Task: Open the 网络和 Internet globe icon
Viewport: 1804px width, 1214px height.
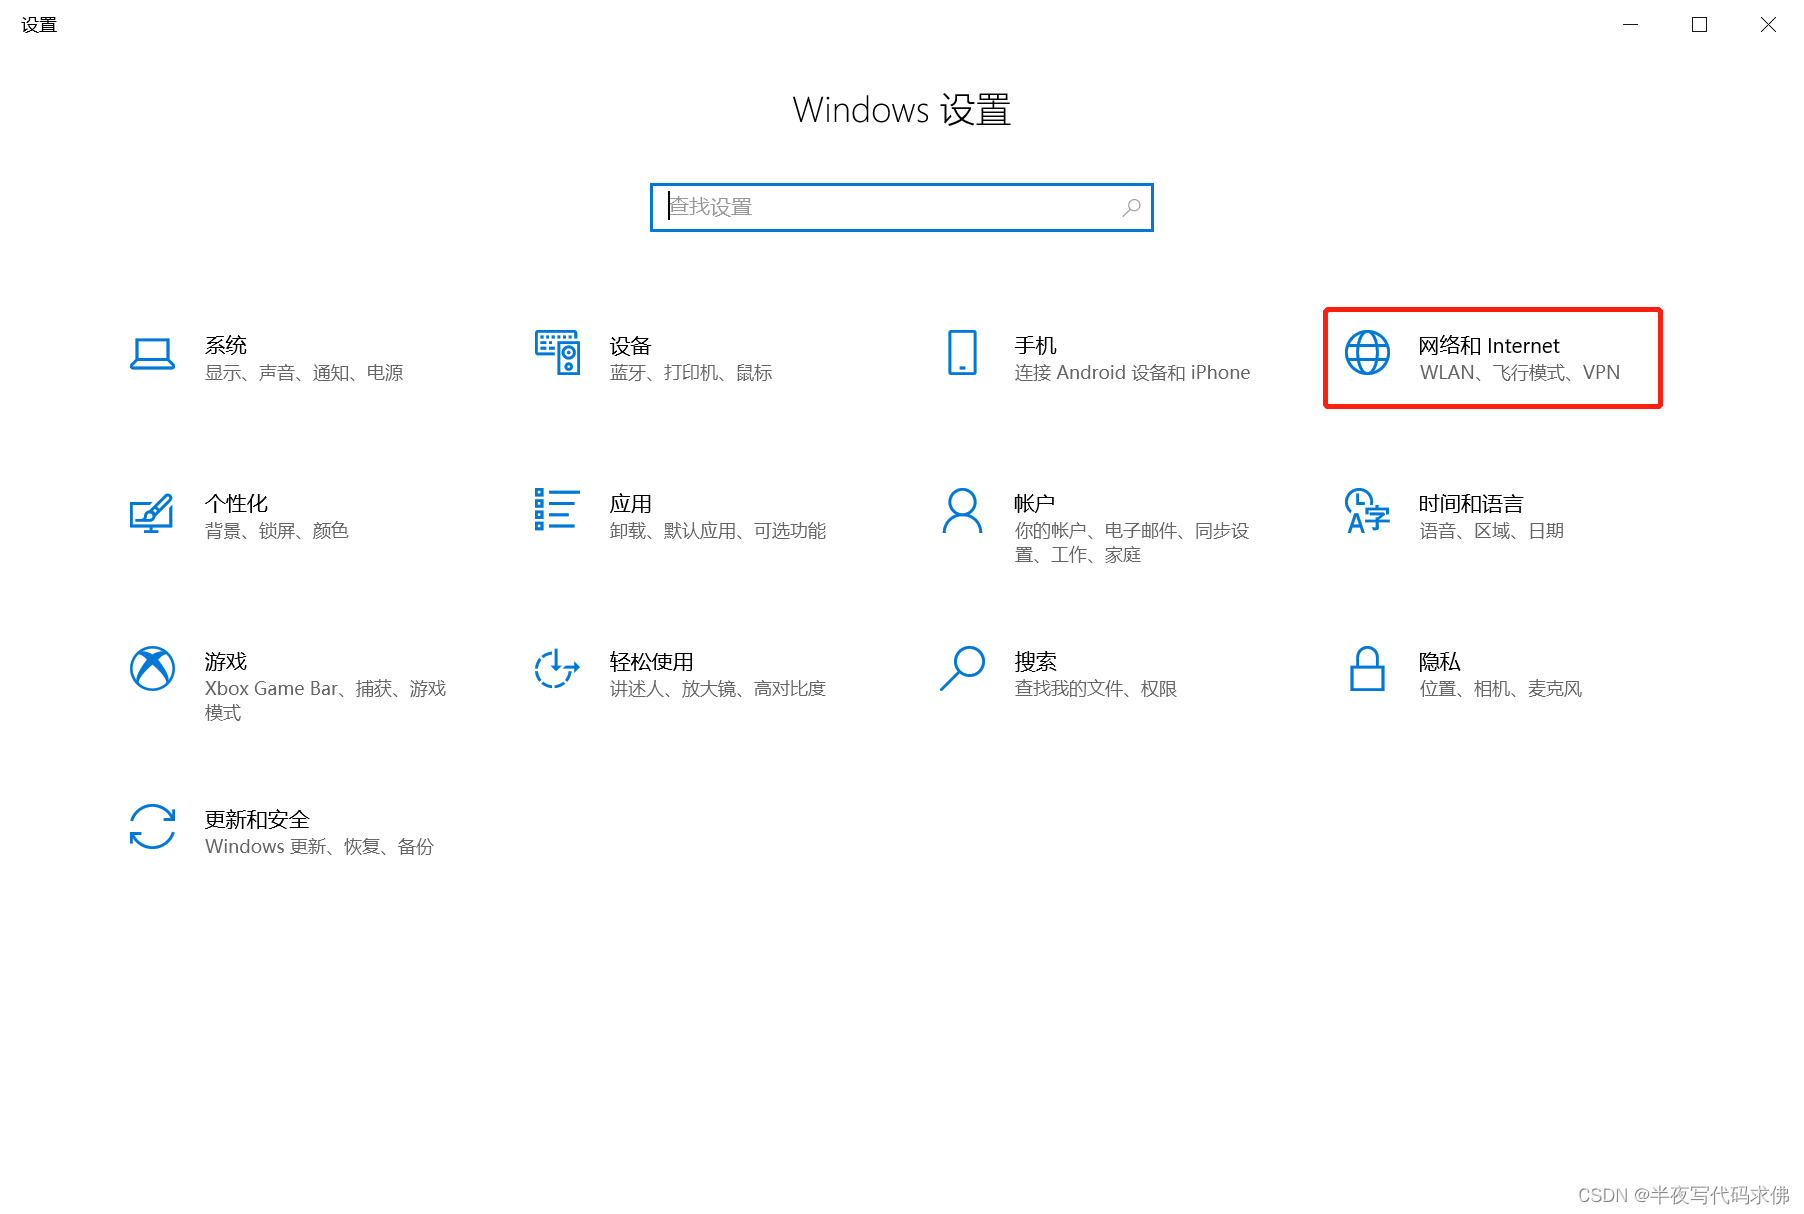Action: (x=1367, y=352)
